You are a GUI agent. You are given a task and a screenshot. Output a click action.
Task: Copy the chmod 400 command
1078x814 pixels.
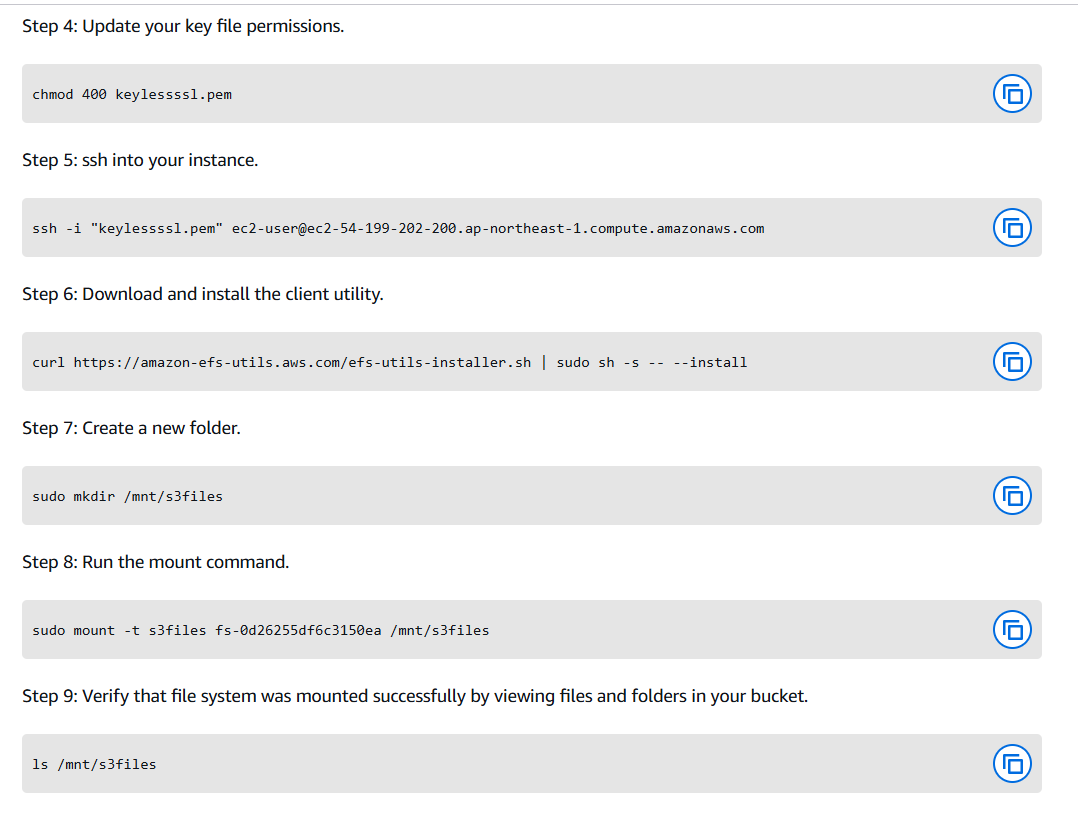pos(1012,94)
